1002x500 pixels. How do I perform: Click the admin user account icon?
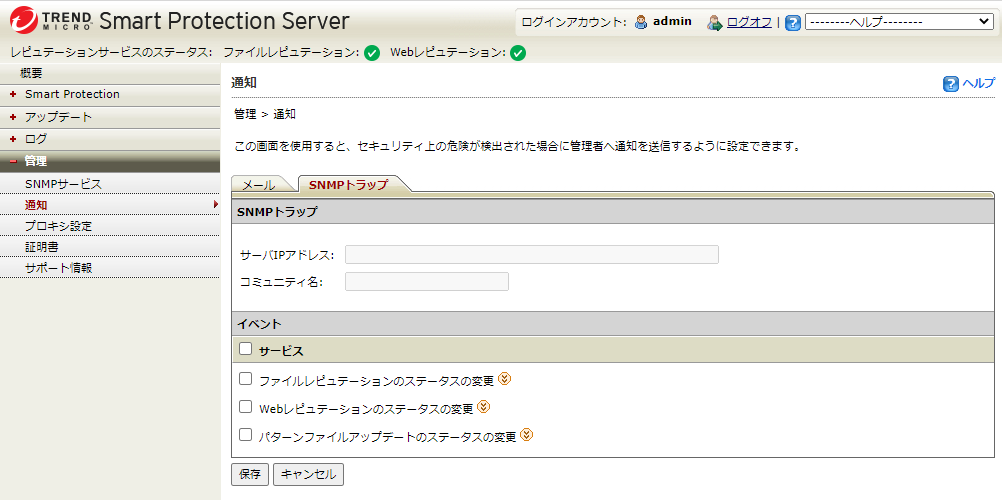point(641,22)
